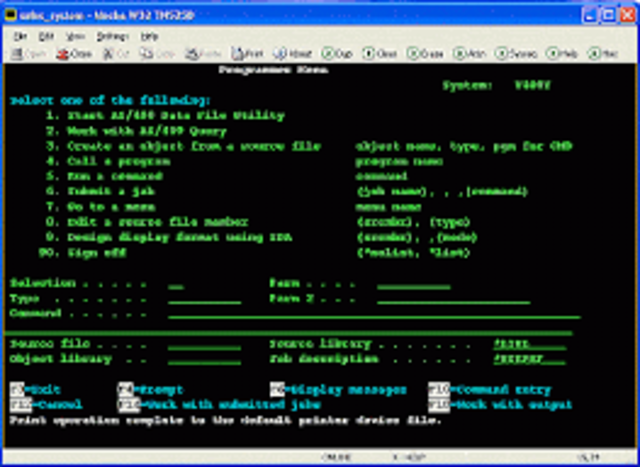
Task: Click the Close session toolbar icon
Action: point(74,53)
